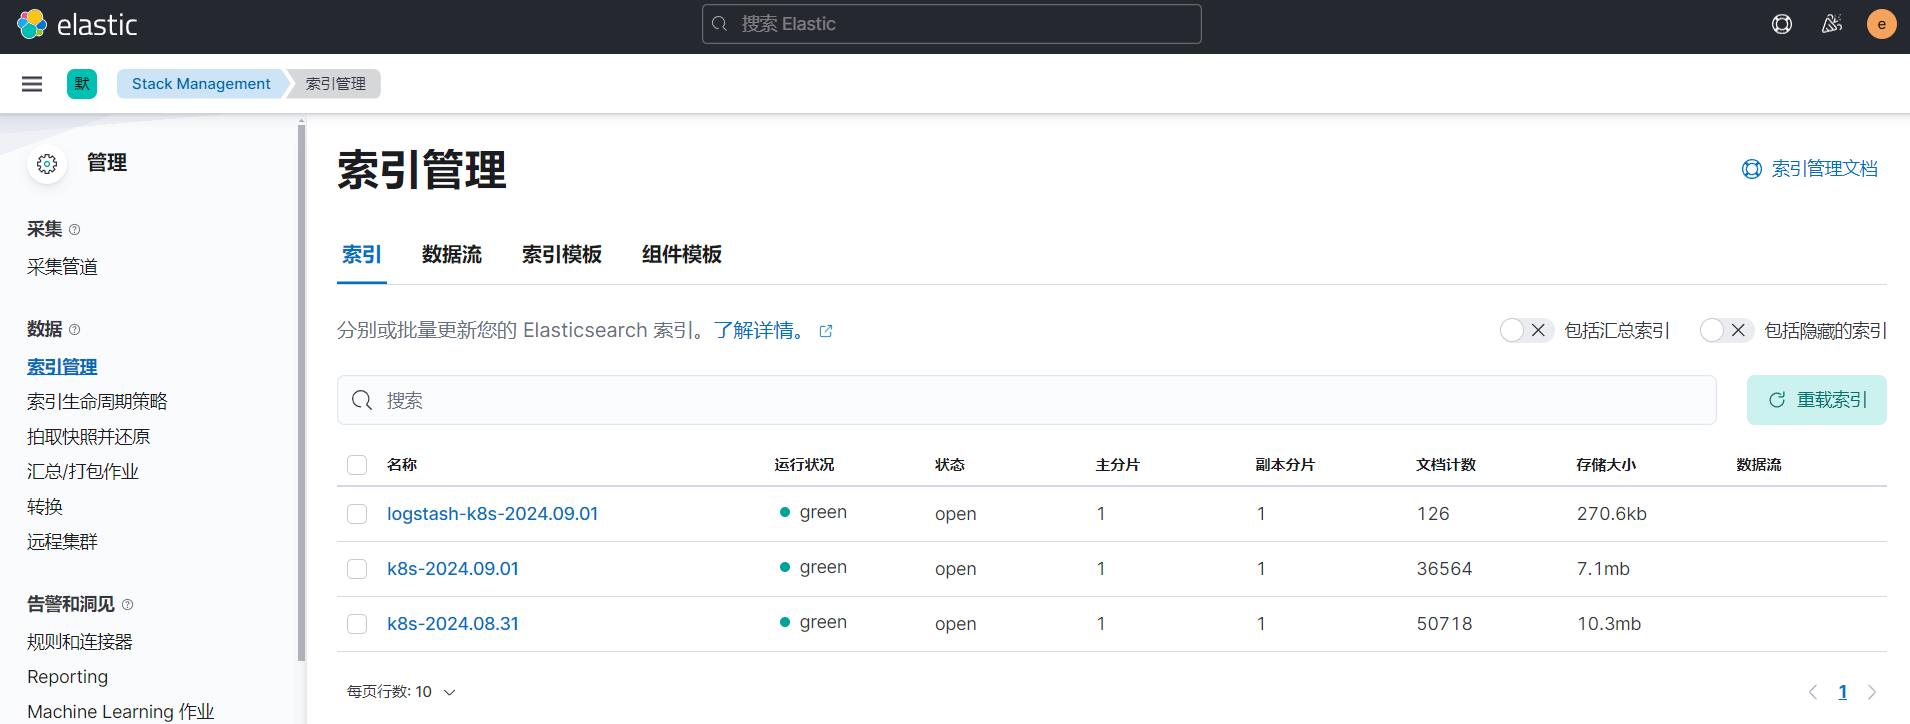1910x724 pixels.
Task: Go to the next page arrow
Action: (1872, 692)
